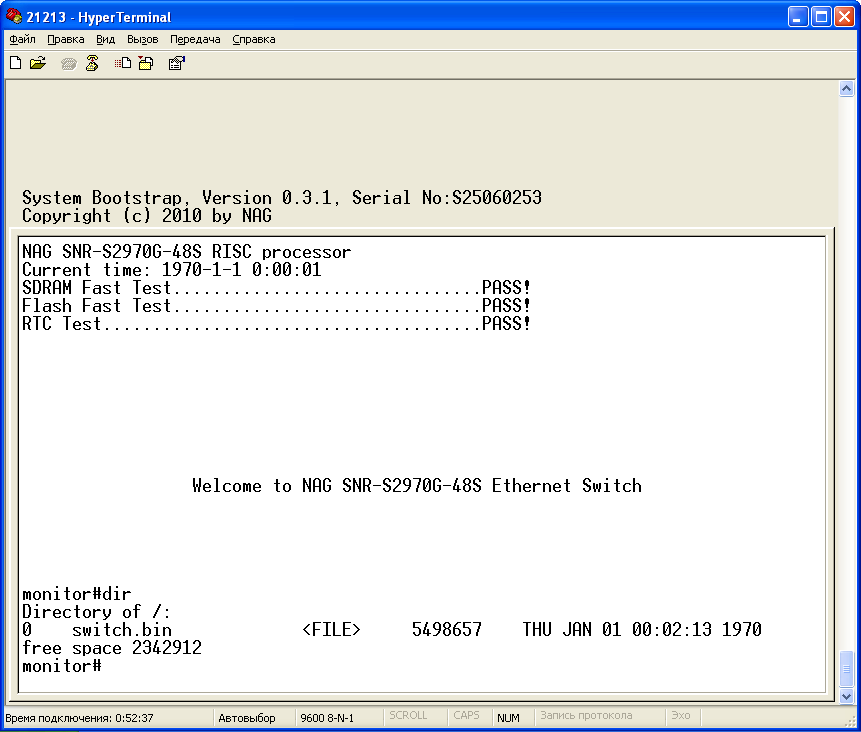The image size is (861, 732).
Task: Click the SCROLL indicator in status bar
Action: click(x=408, y=716)
